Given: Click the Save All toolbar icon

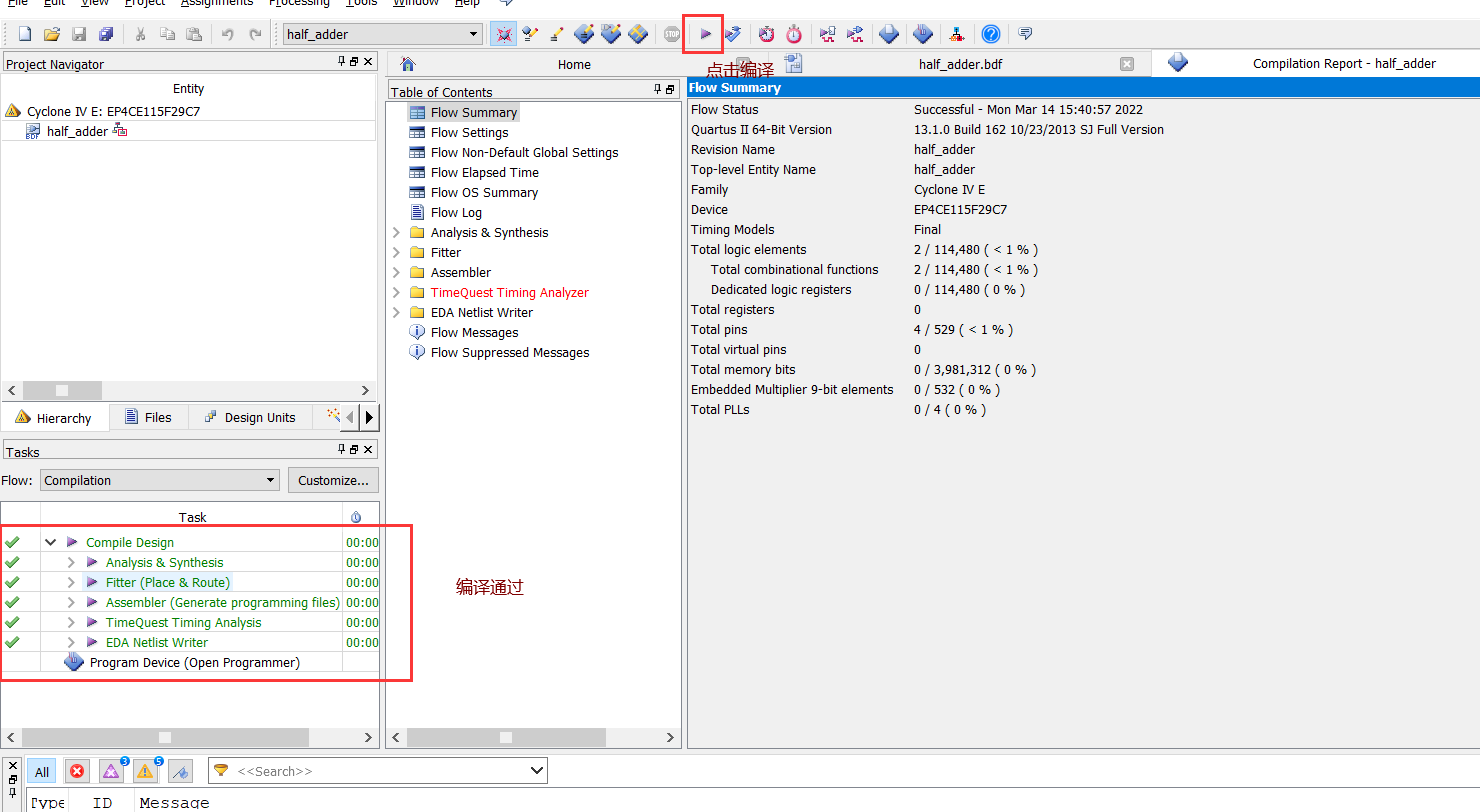Looking at the screenshot, I should [106, 34].
